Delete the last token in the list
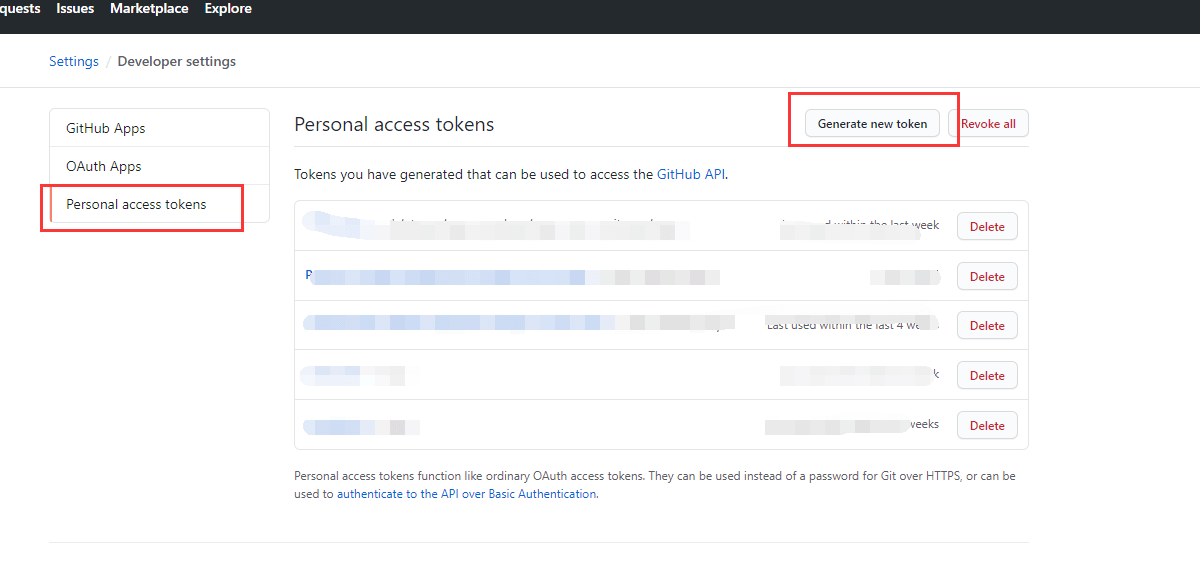The image size is (1200, 567). pos(987,426)
